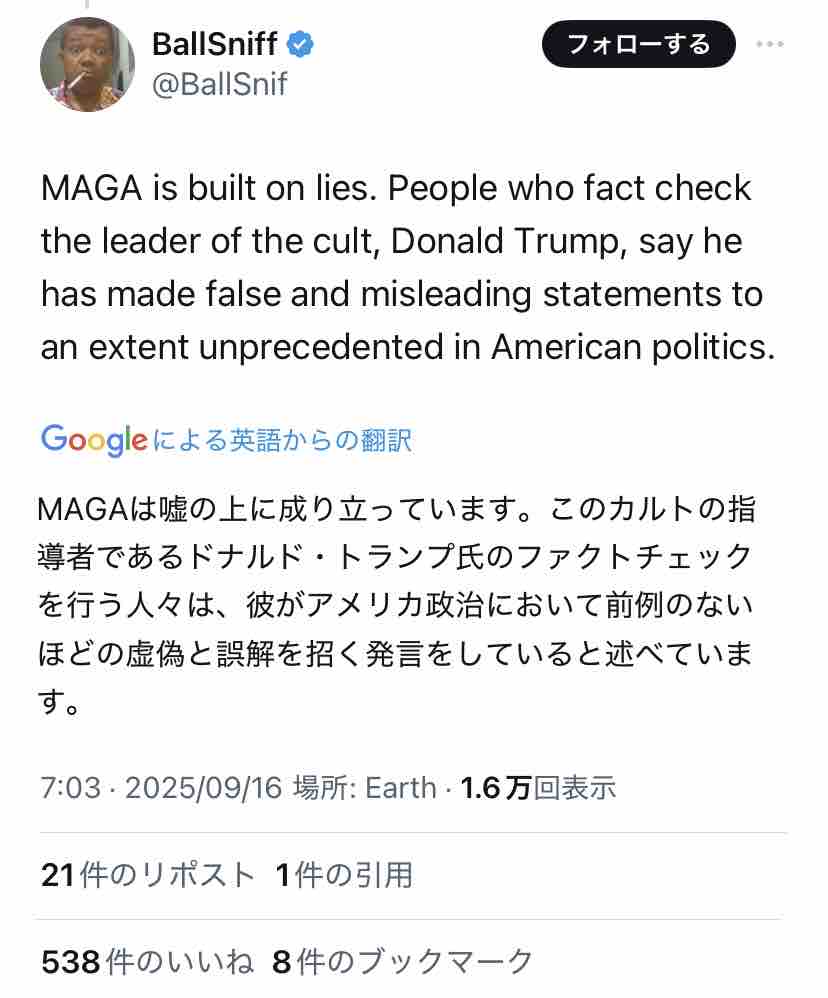
Task: Tap the による英語からの翻訳 translation label
Action: tap(282, 440)
